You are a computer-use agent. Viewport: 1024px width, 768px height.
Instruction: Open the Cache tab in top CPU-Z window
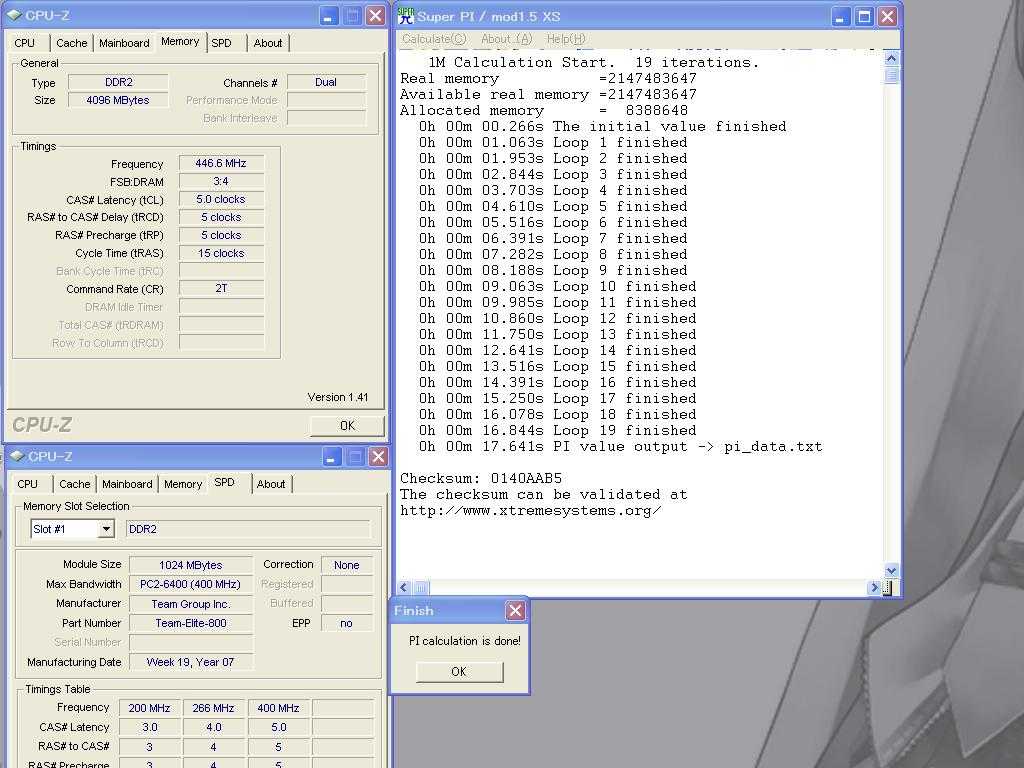[72, 43]
